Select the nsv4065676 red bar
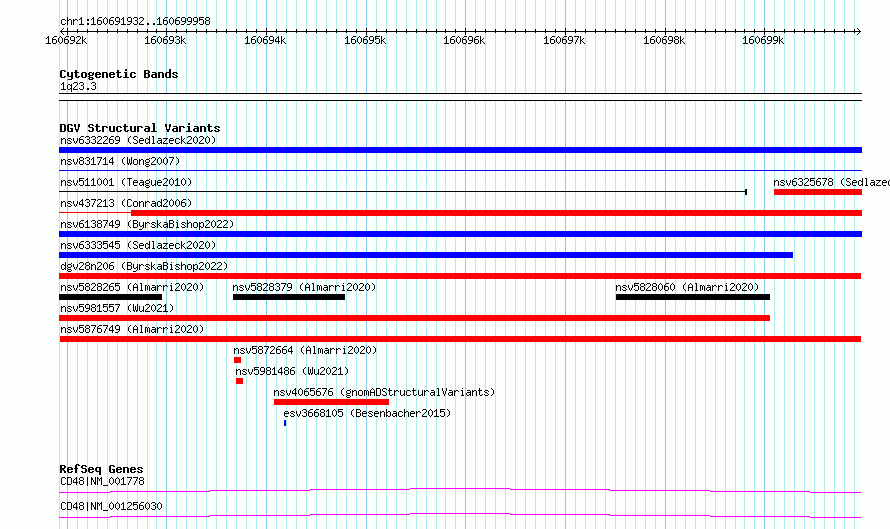Image resolution: width=890 pixels, height=529 pixels. point(331,402)
